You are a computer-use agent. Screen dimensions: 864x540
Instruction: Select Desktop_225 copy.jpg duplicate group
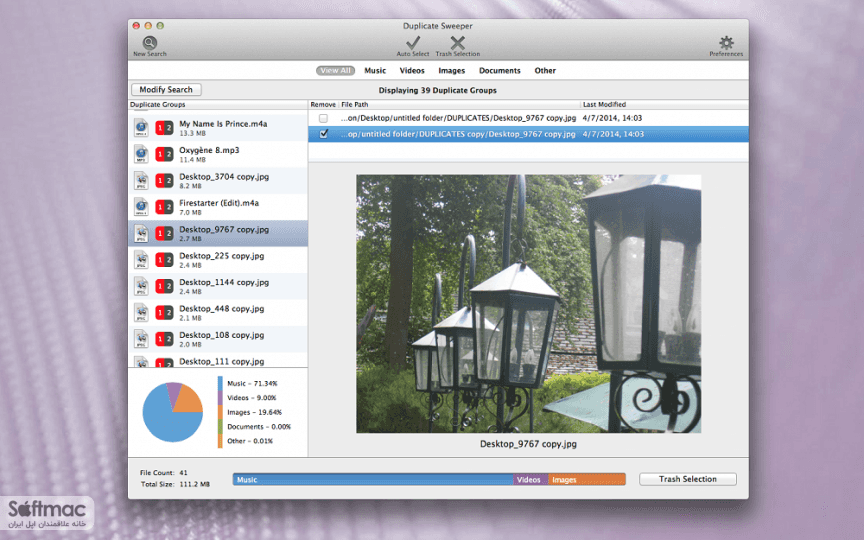pyautogui.click(x=218, y=260)
